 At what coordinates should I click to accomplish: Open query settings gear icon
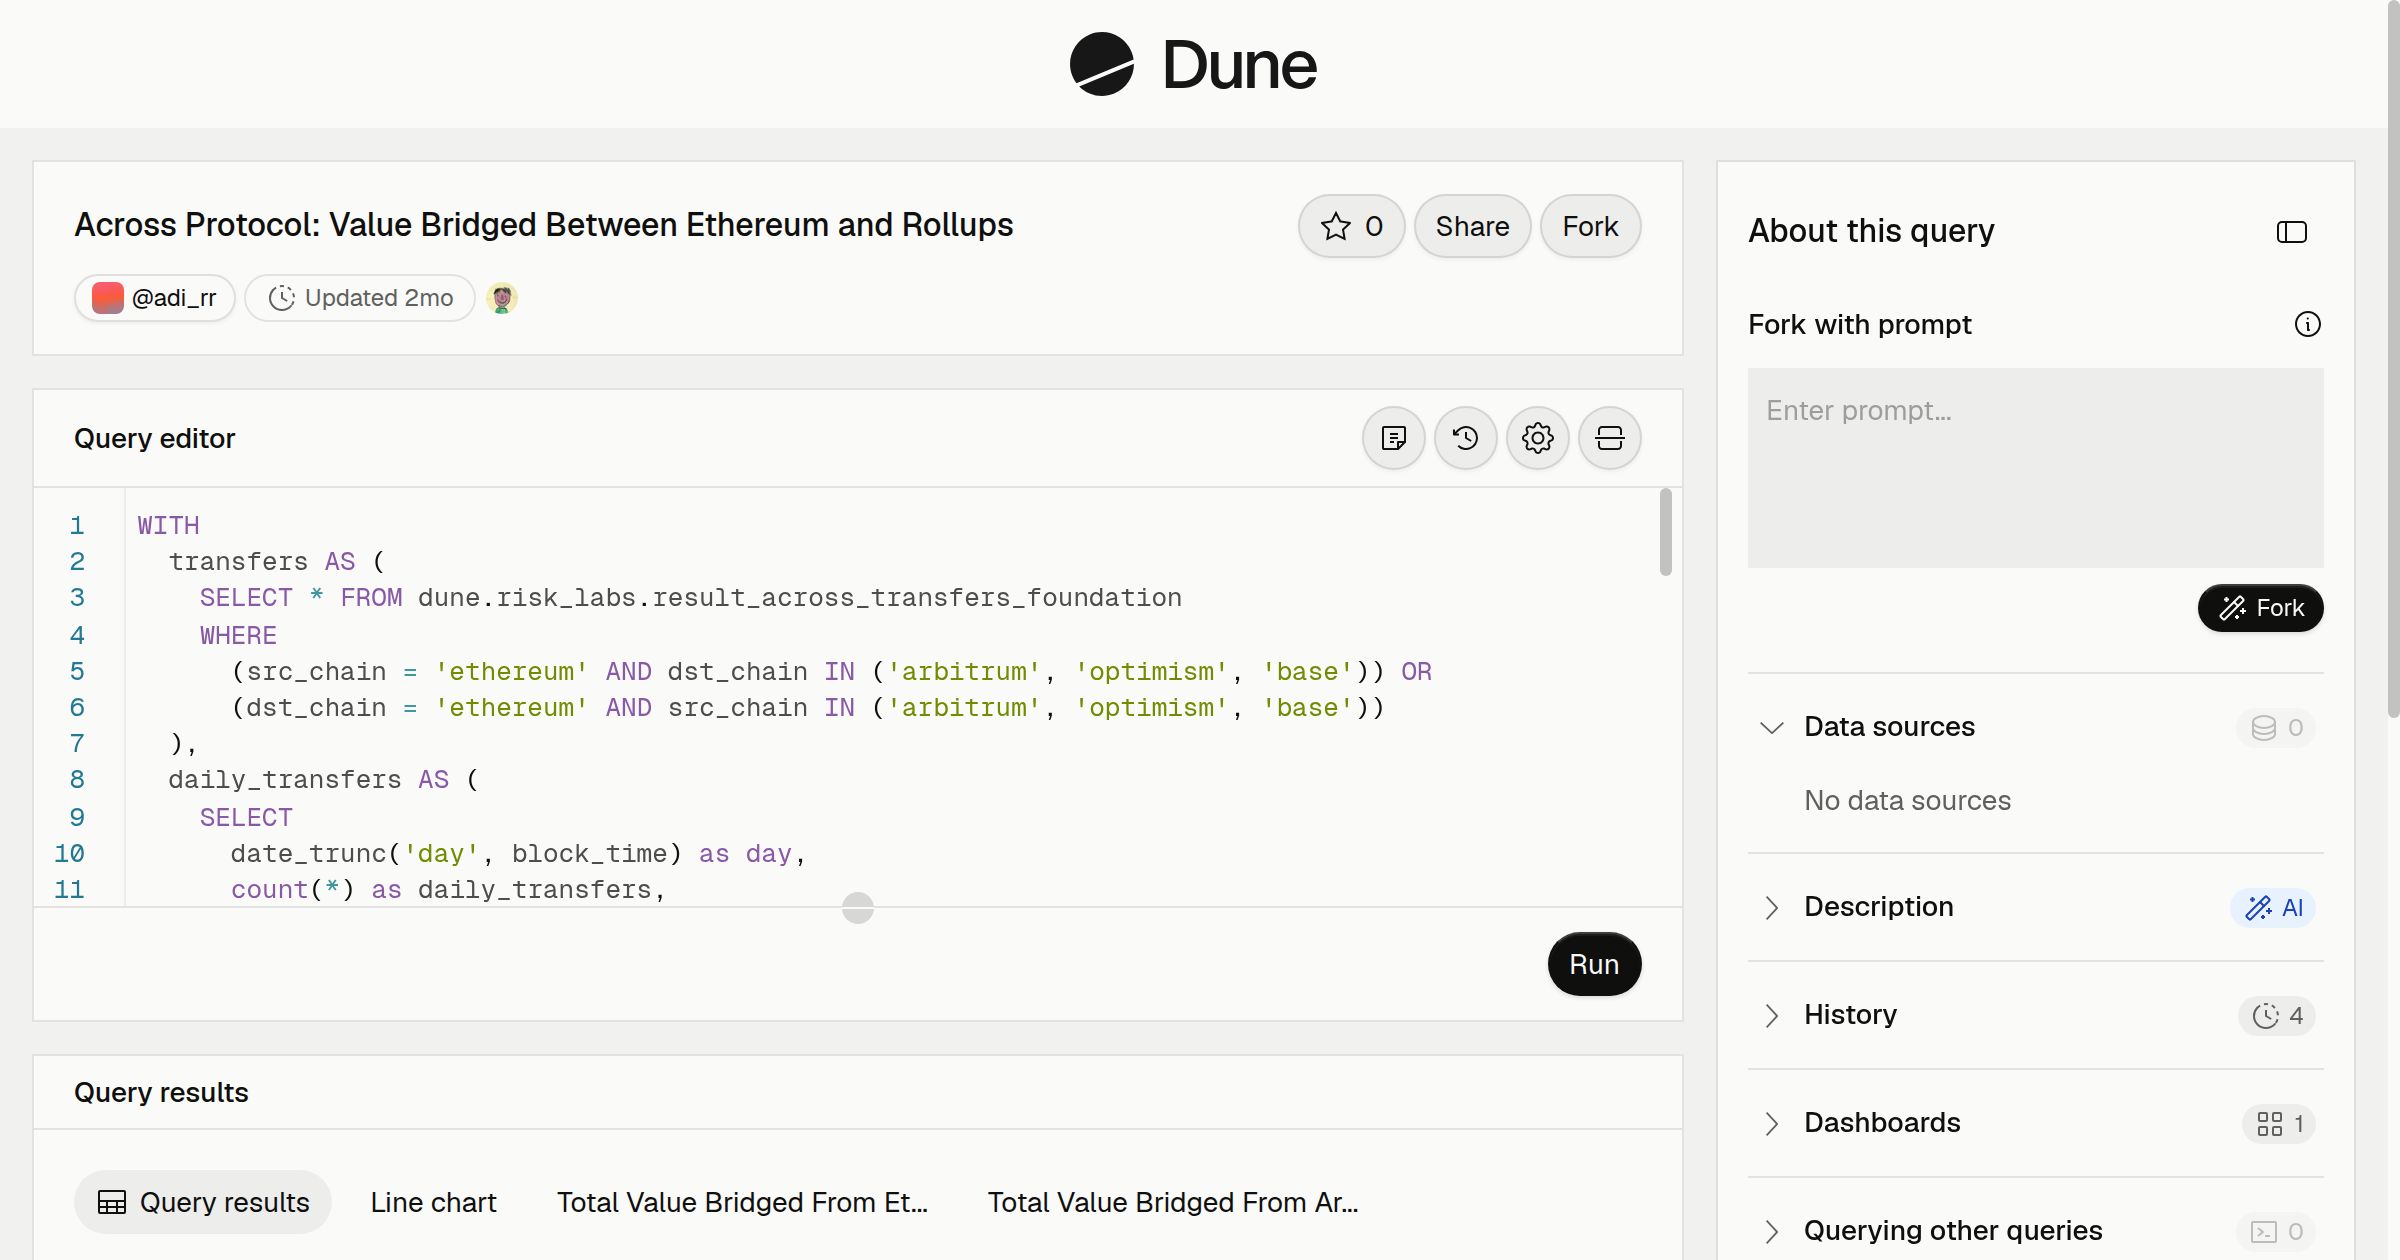(1538, 438)
